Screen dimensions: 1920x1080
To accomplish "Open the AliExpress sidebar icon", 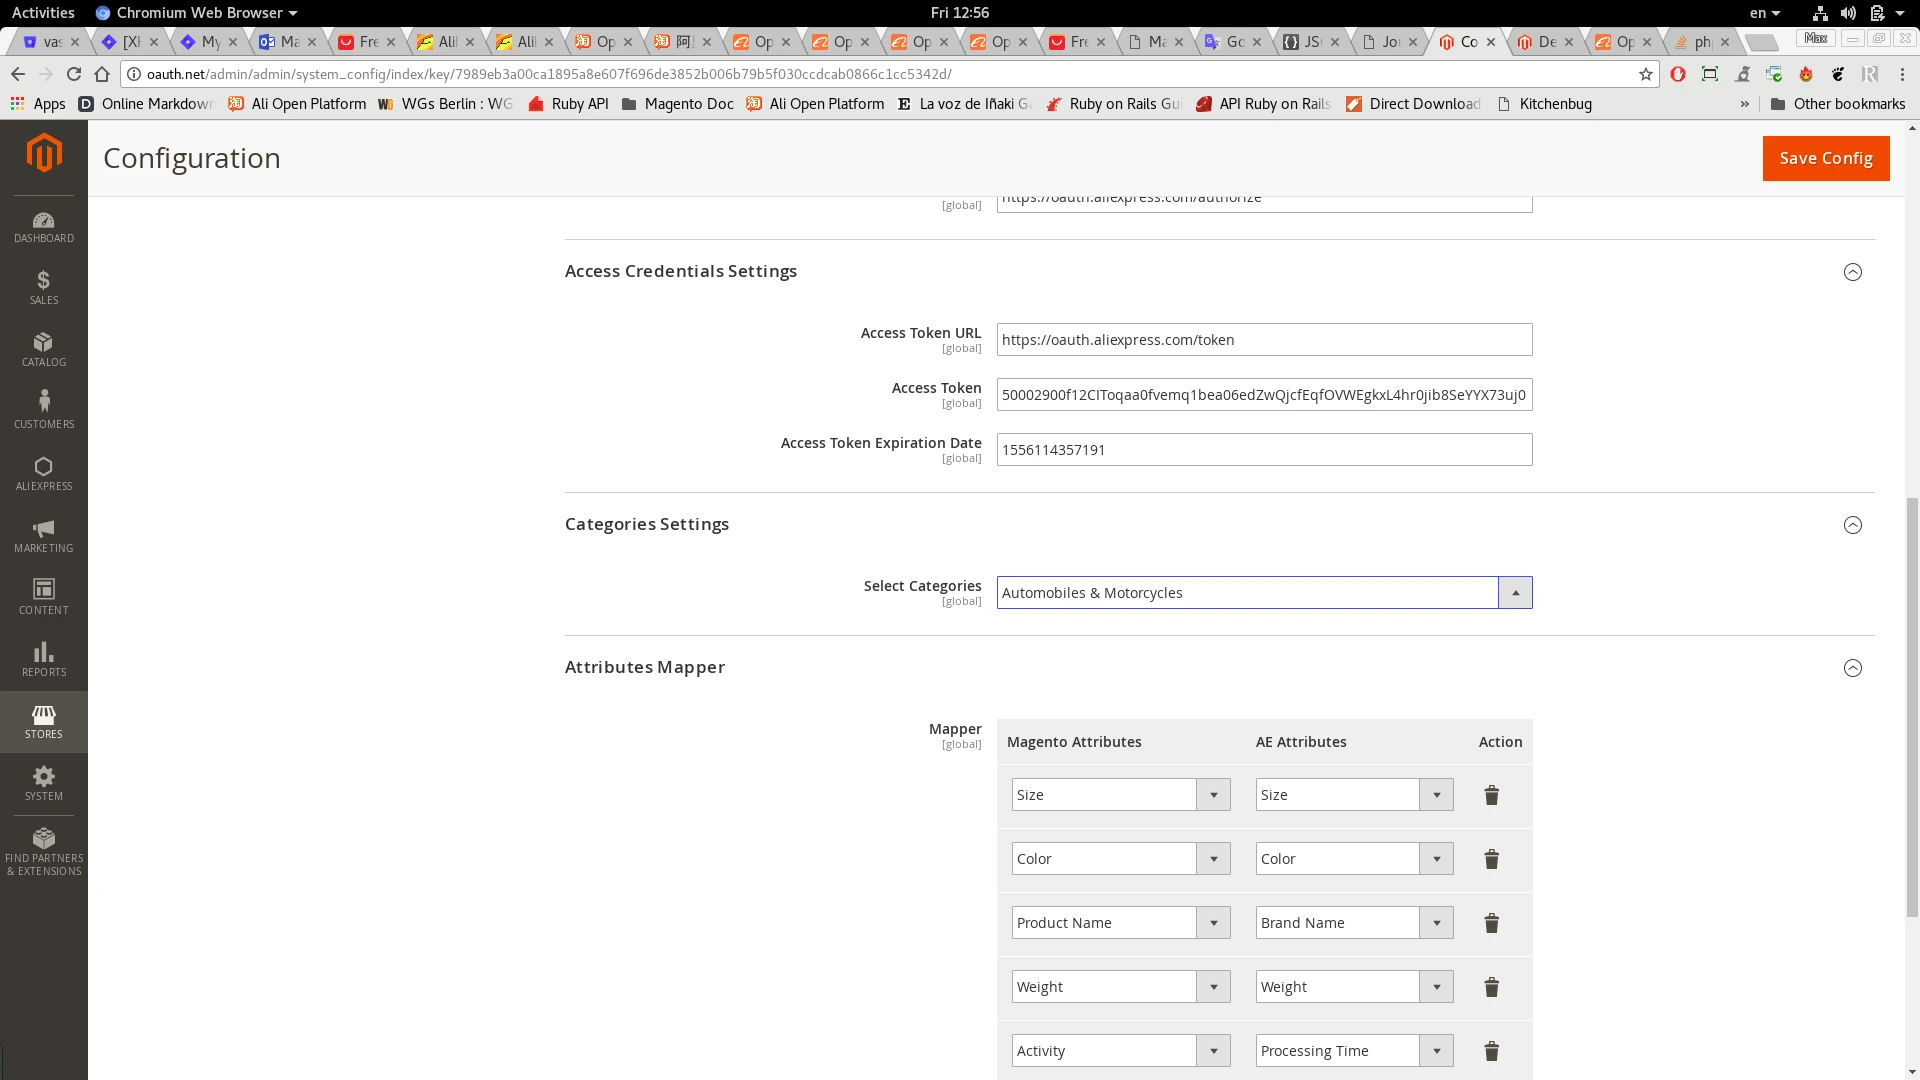I will pyautogui.click(x=43, y=474).
